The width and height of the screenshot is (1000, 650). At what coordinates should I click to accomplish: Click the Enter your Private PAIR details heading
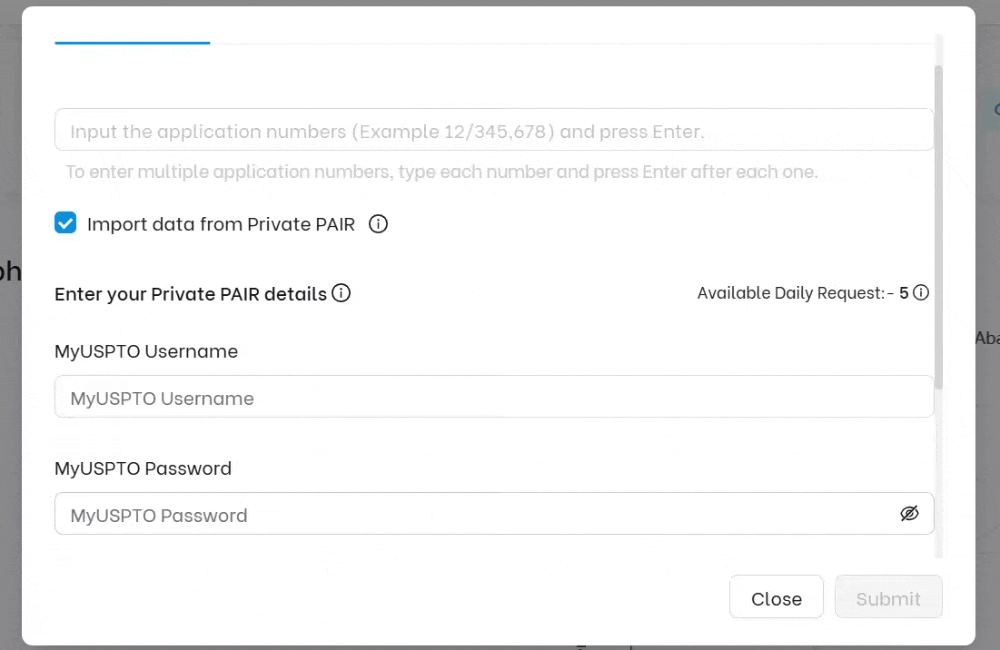191,294
